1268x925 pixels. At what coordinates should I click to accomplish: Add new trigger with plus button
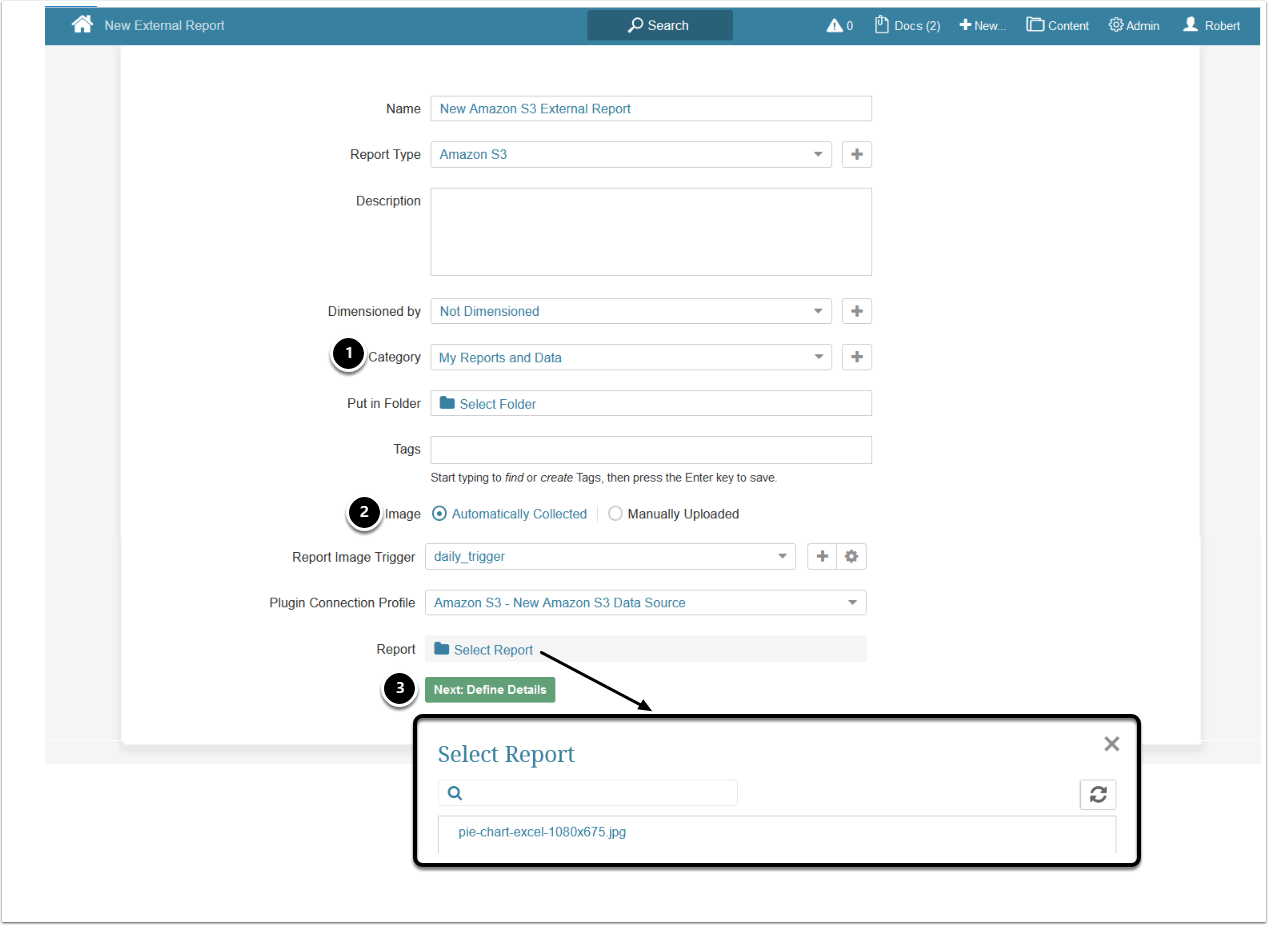[x=822, y=556]
